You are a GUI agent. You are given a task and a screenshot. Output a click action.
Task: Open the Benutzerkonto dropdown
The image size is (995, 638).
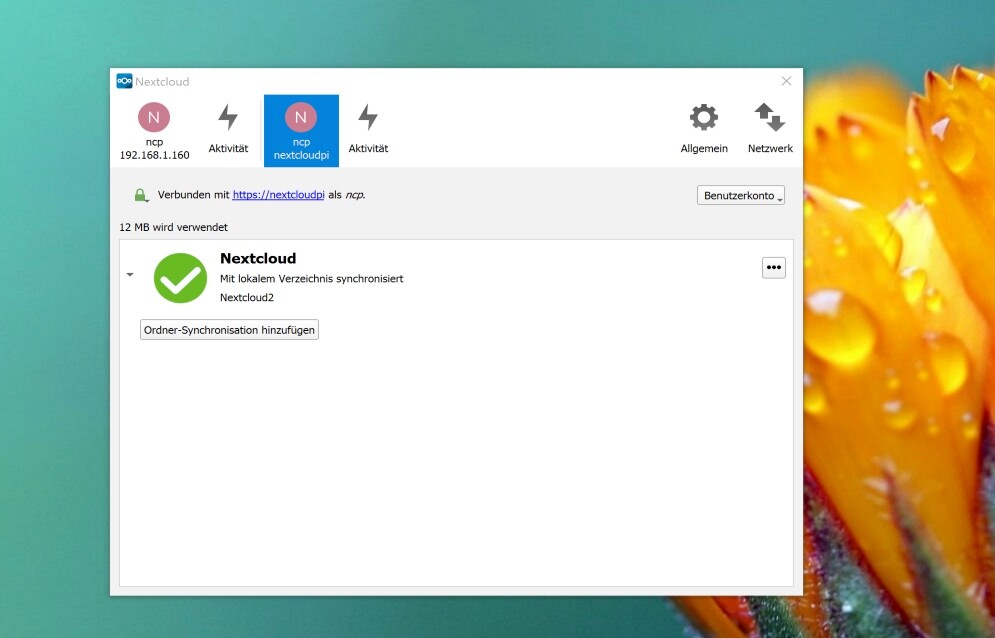pyautogui.click(x=741, y=196)
